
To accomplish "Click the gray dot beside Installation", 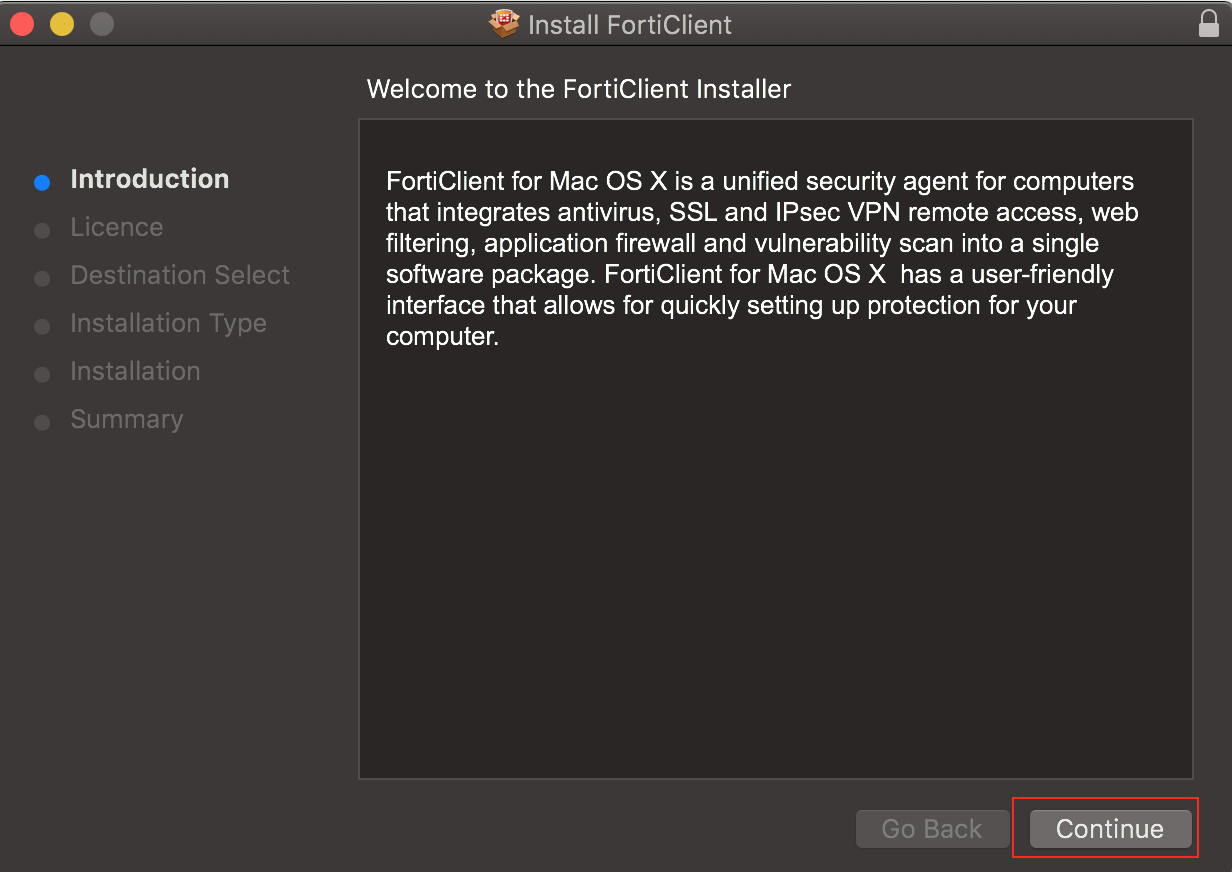I will tap(42, 373).
